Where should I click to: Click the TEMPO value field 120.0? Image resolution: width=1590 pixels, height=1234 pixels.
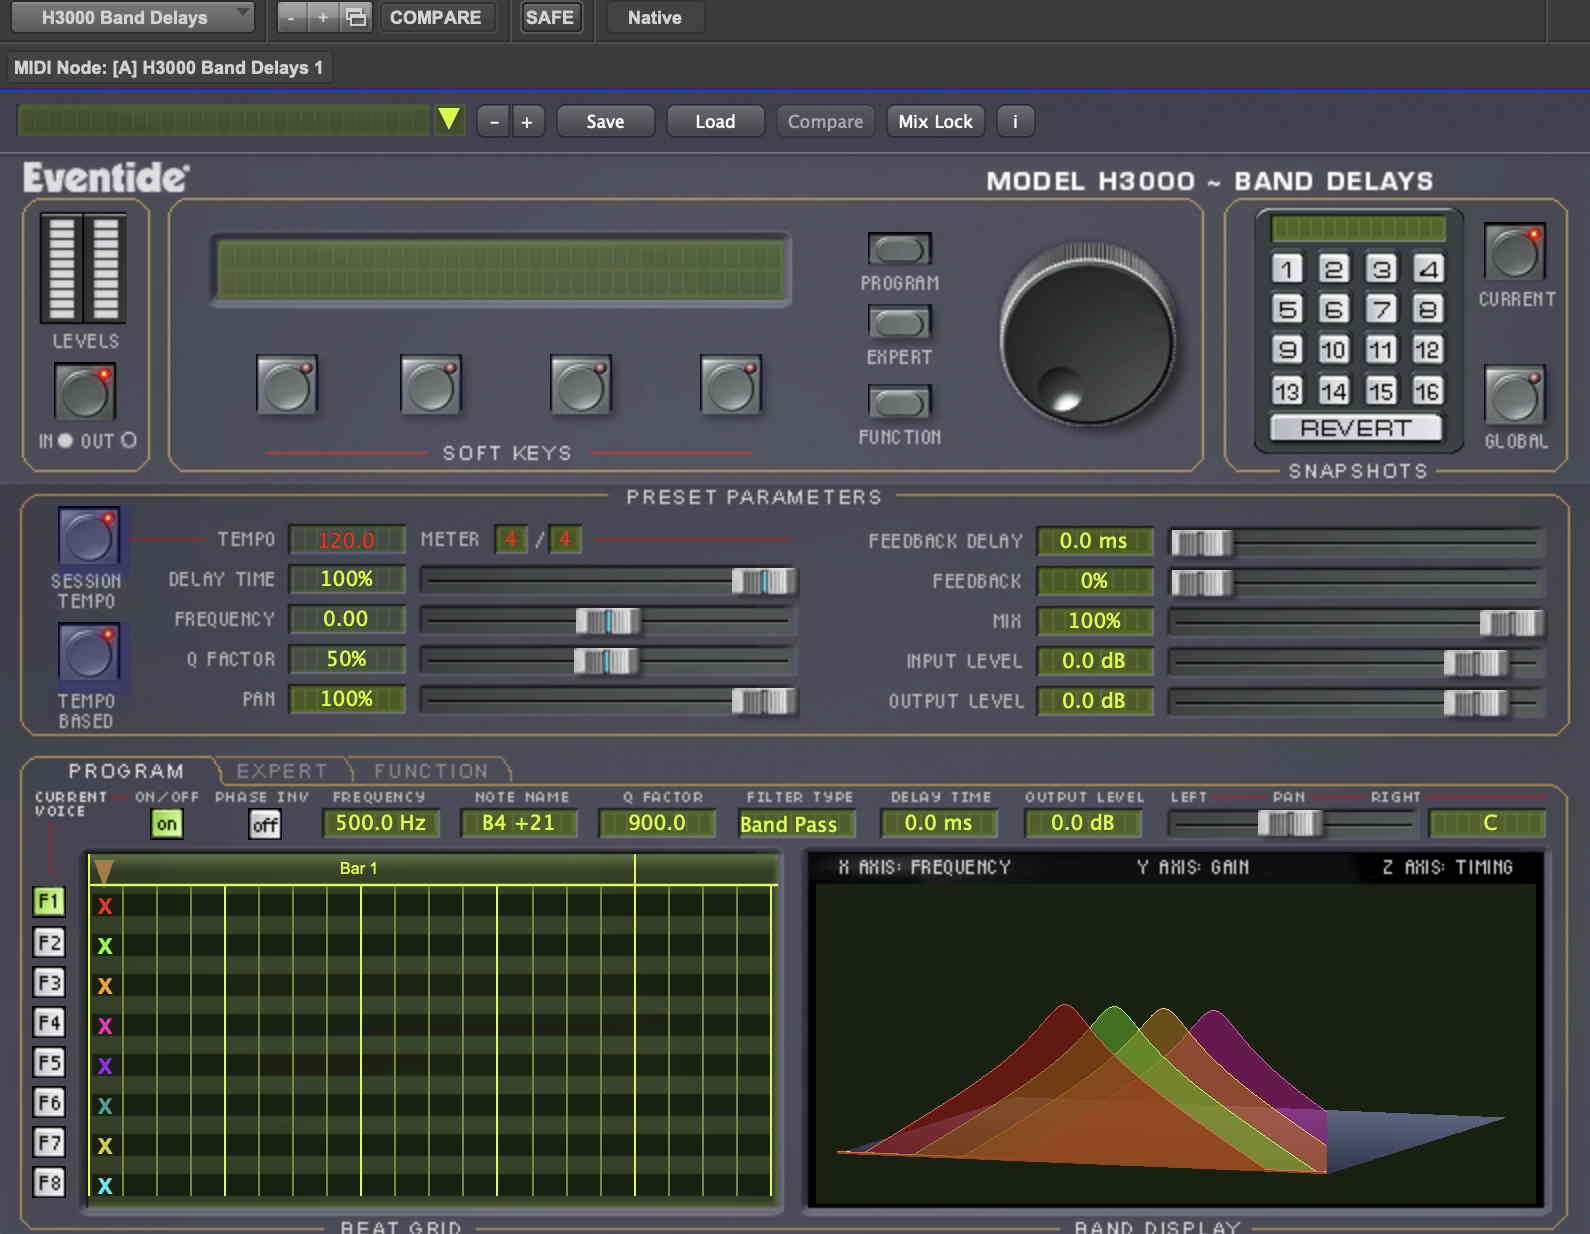click(x=346, y=540)
